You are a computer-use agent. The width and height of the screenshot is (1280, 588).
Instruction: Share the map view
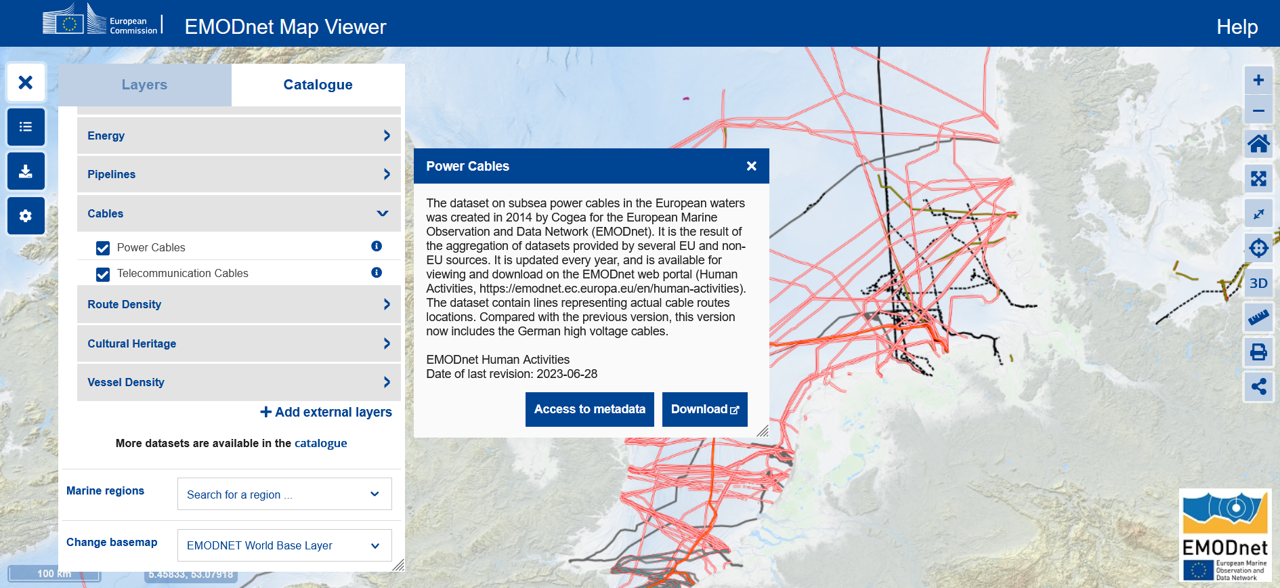(x=1258, y=386)
